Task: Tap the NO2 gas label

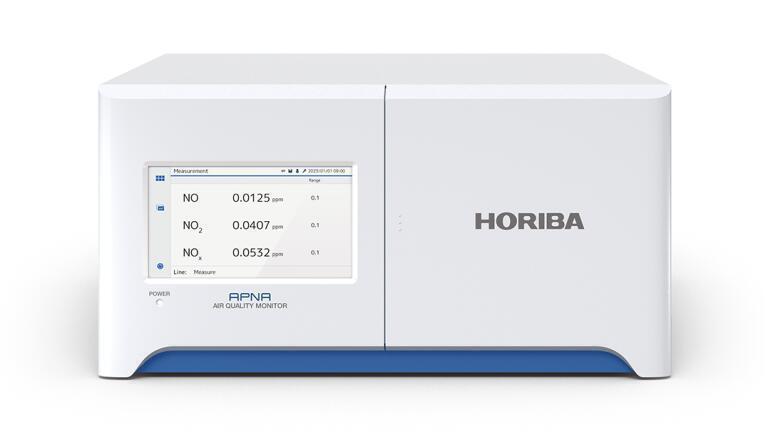Action: [192, 226]
